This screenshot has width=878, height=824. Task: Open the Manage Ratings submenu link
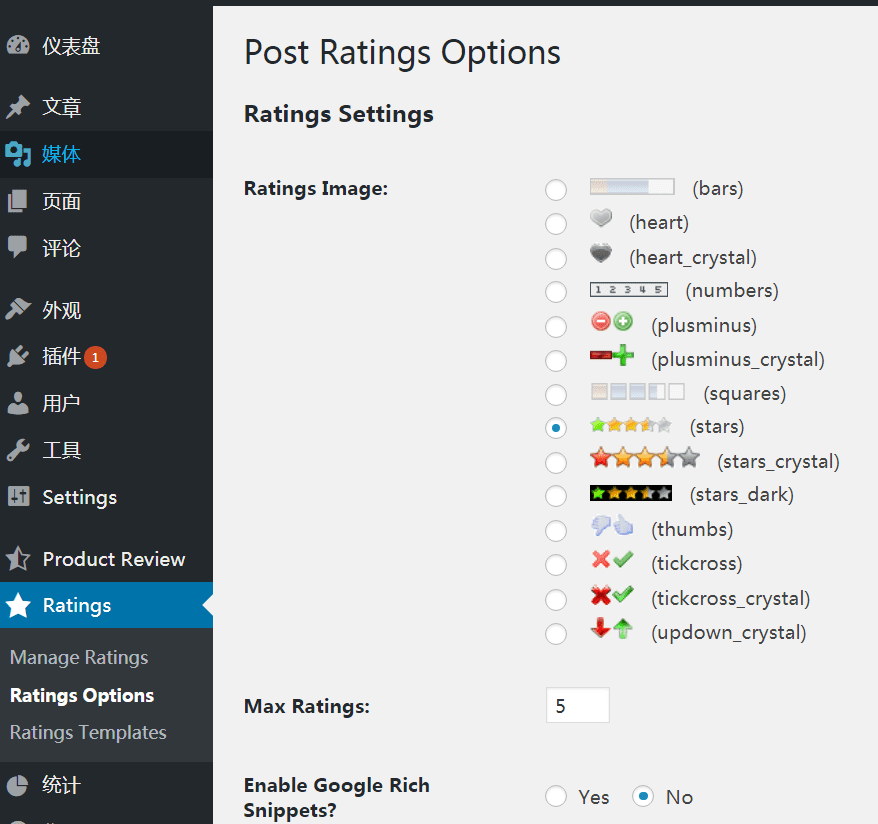pos(79,657)
